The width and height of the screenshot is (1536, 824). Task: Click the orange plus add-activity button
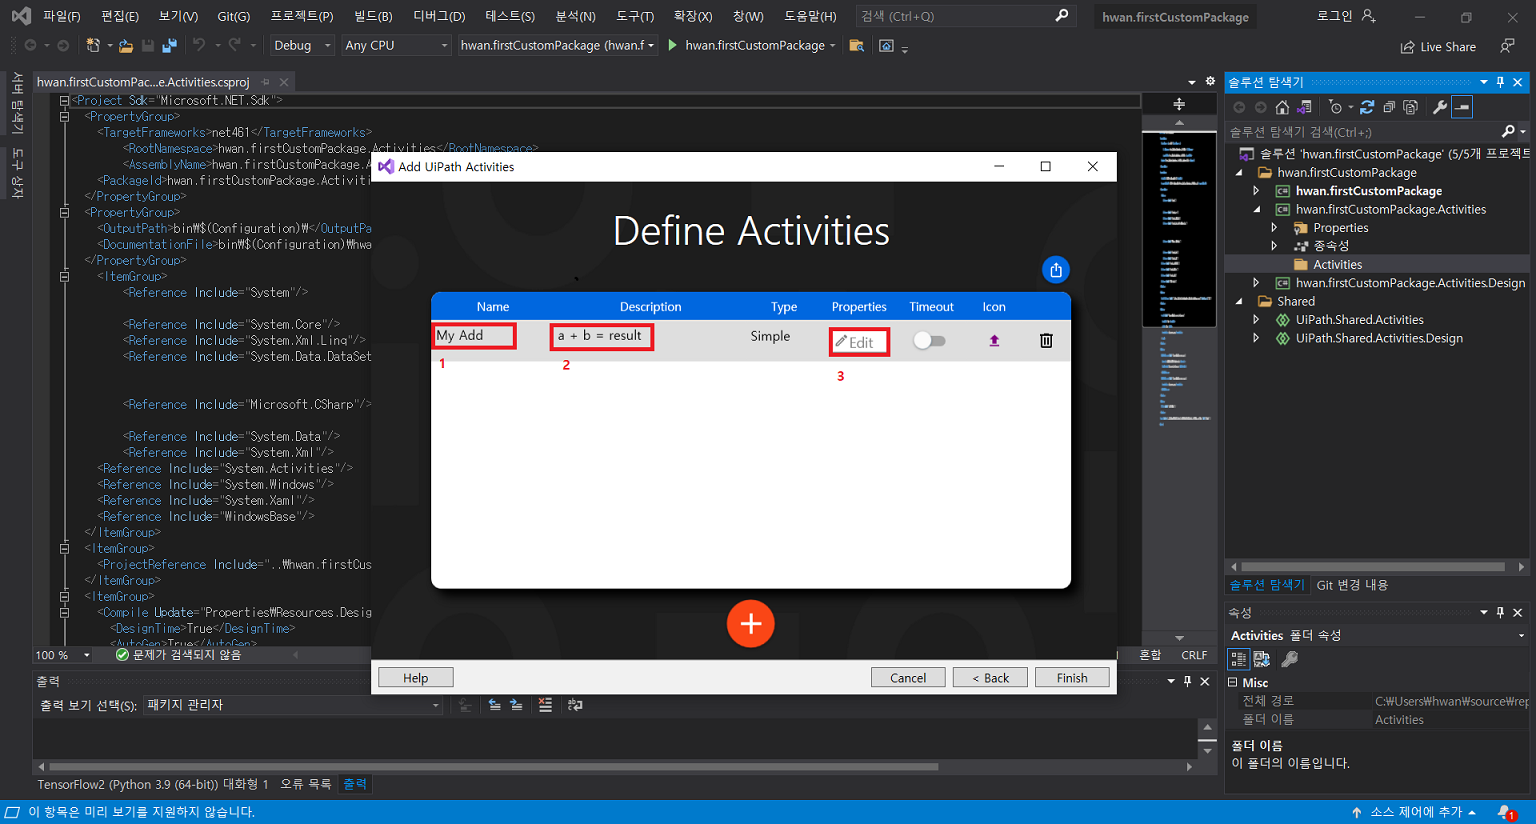pos(750,624)
